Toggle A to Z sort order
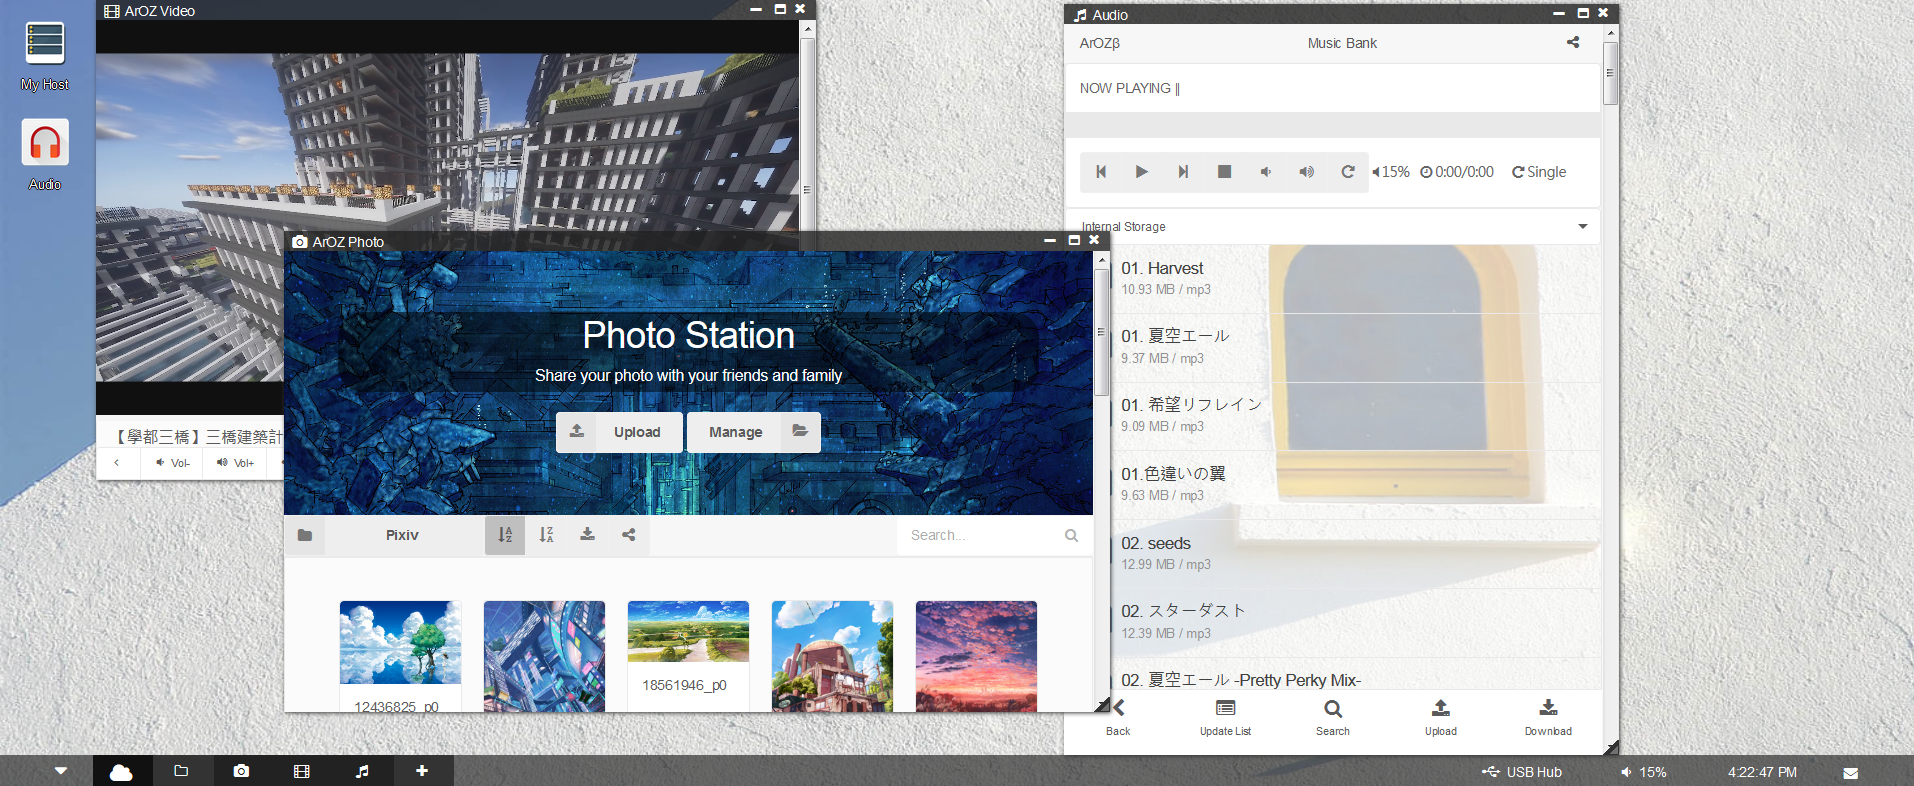This screenshot has height=786, width=1914. (505, 535)
